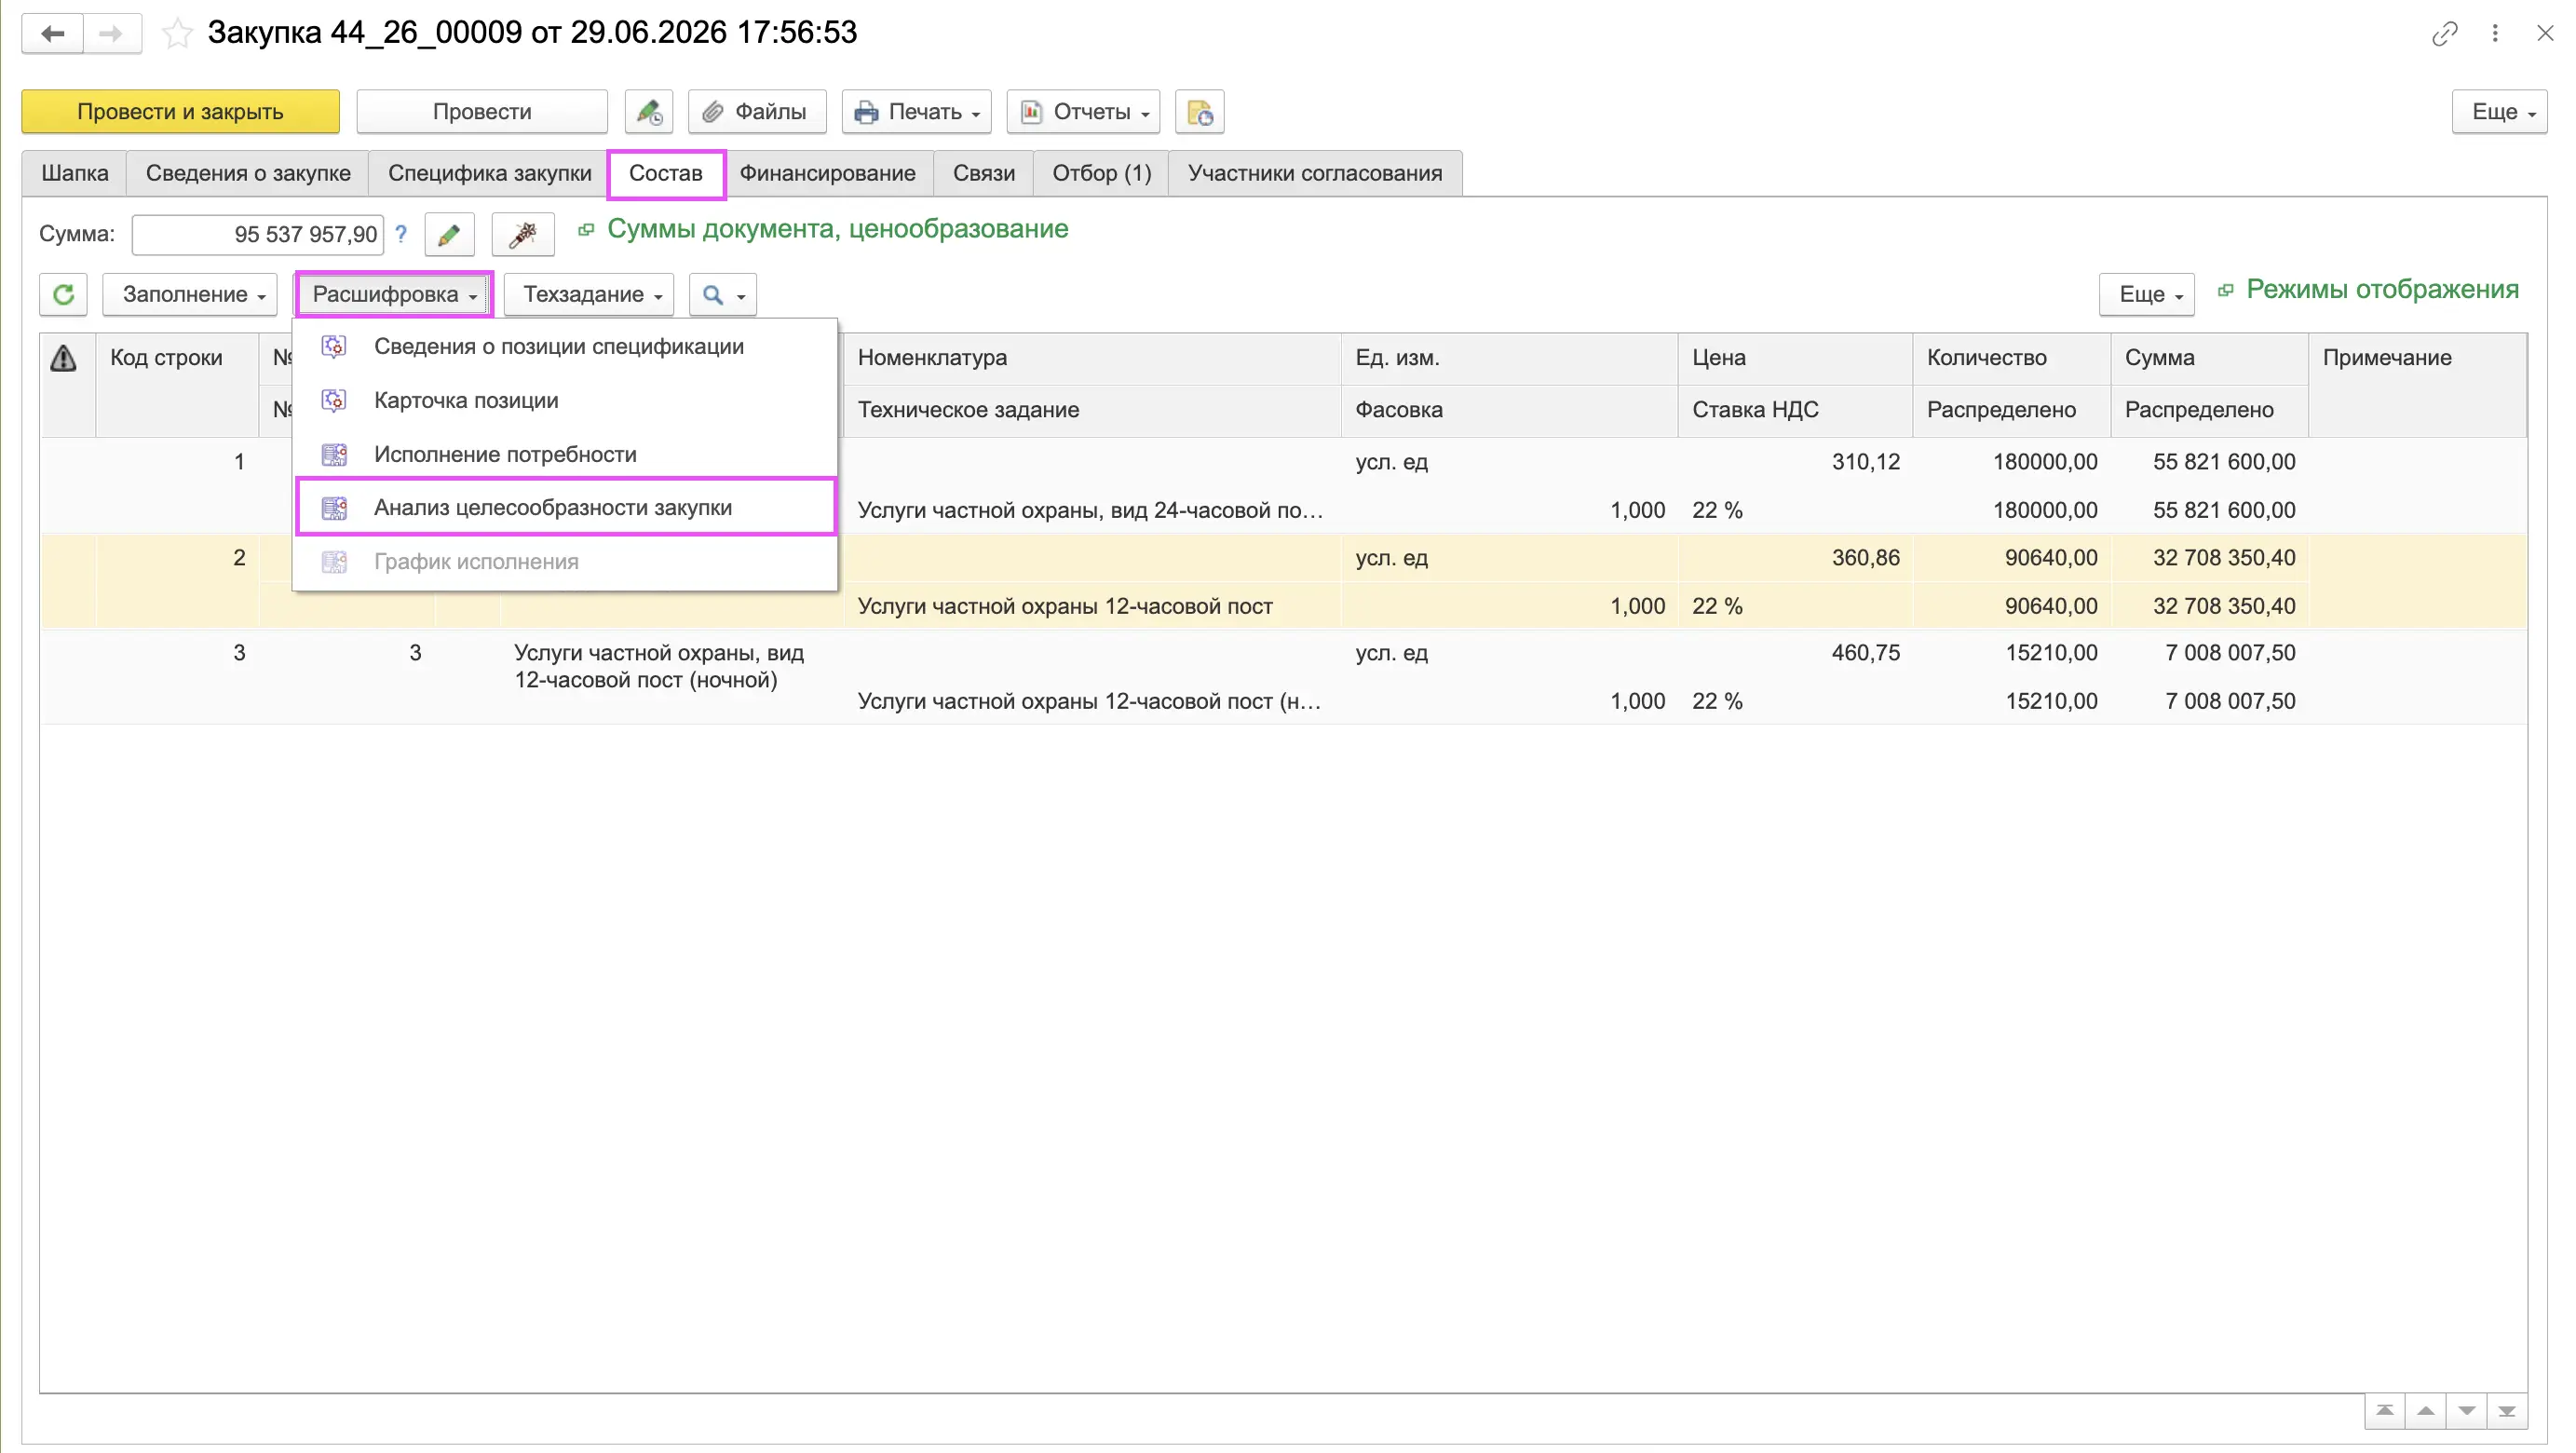Copy link with the chain icon
Image resolution: width=2576 pixels, height=1453 pixels.
click(x=2444, y=33)
